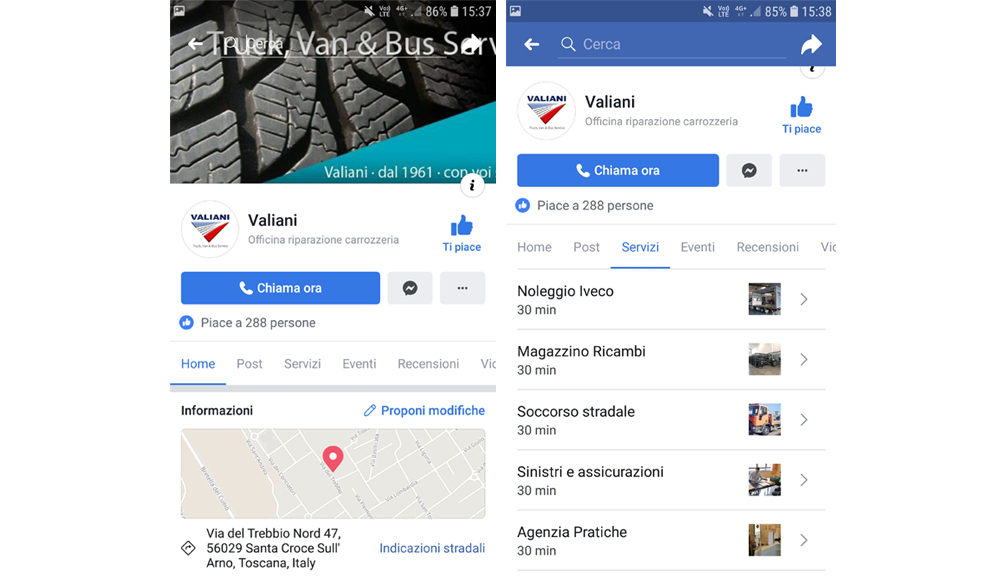Tap the red map location pin
The image size is (1000, 580).
coord(332,458)
